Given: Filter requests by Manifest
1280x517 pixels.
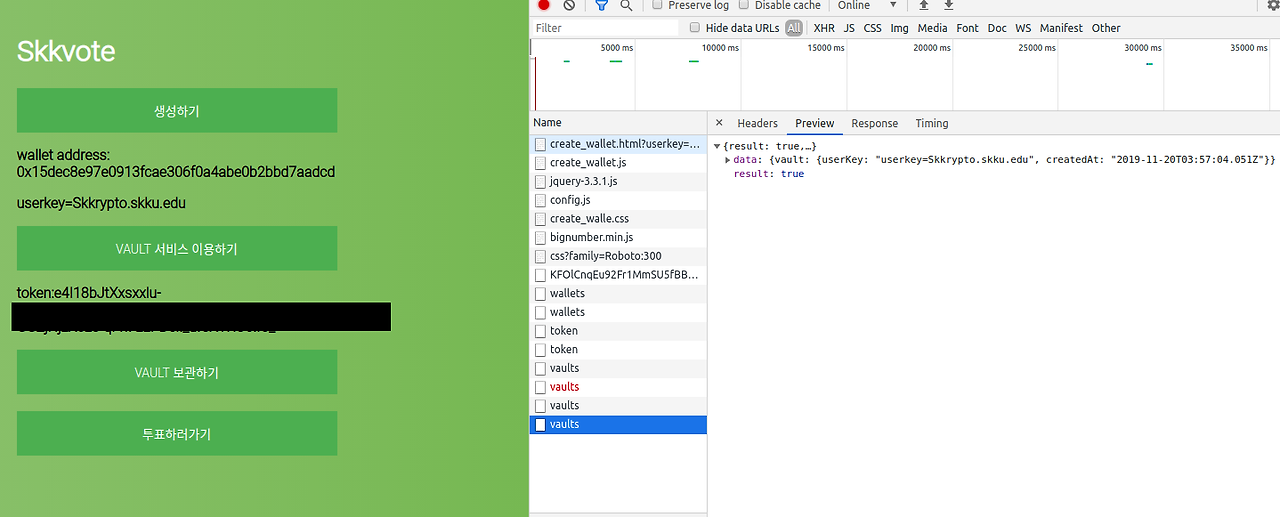Looking at the screenshot, I should [1061, 28].
